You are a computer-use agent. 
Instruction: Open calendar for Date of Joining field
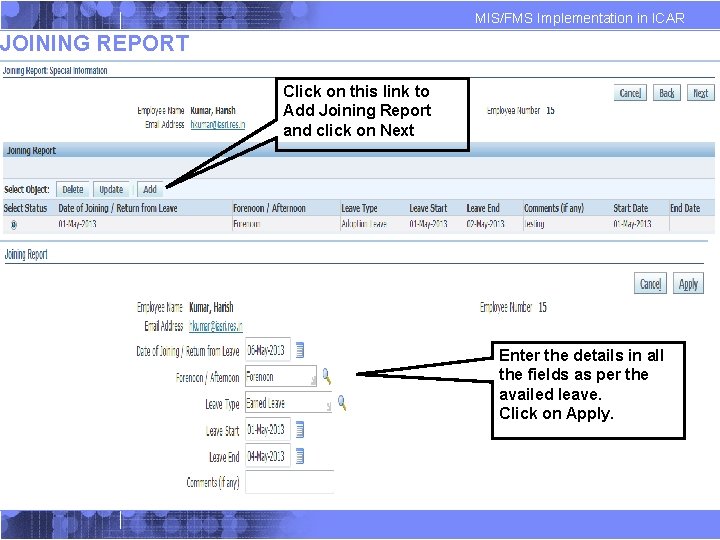tap(300, 350)
